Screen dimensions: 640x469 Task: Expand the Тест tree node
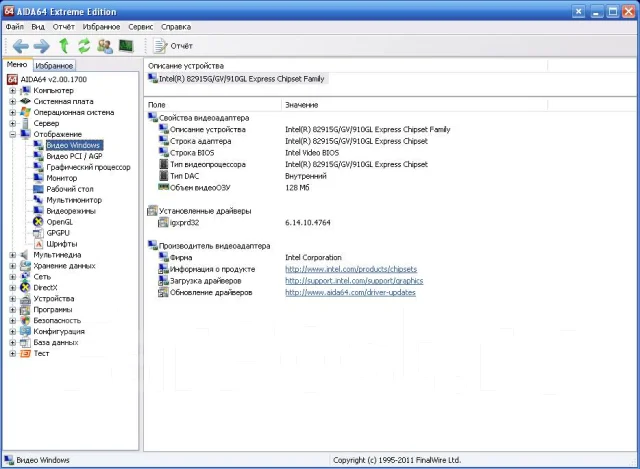click(13, 353)
